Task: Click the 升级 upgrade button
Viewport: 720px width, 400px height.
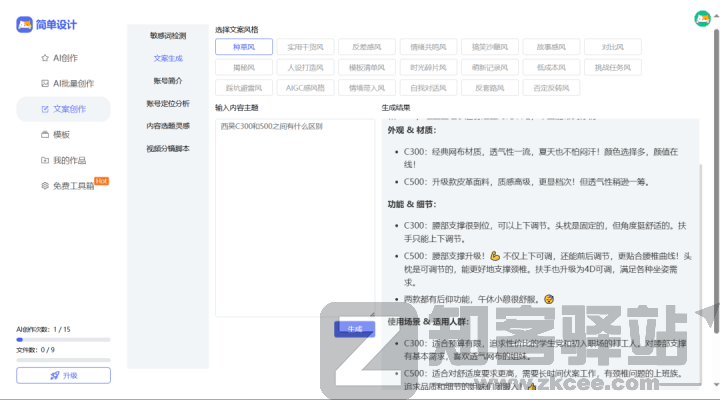Action: (x=63, y=375)
